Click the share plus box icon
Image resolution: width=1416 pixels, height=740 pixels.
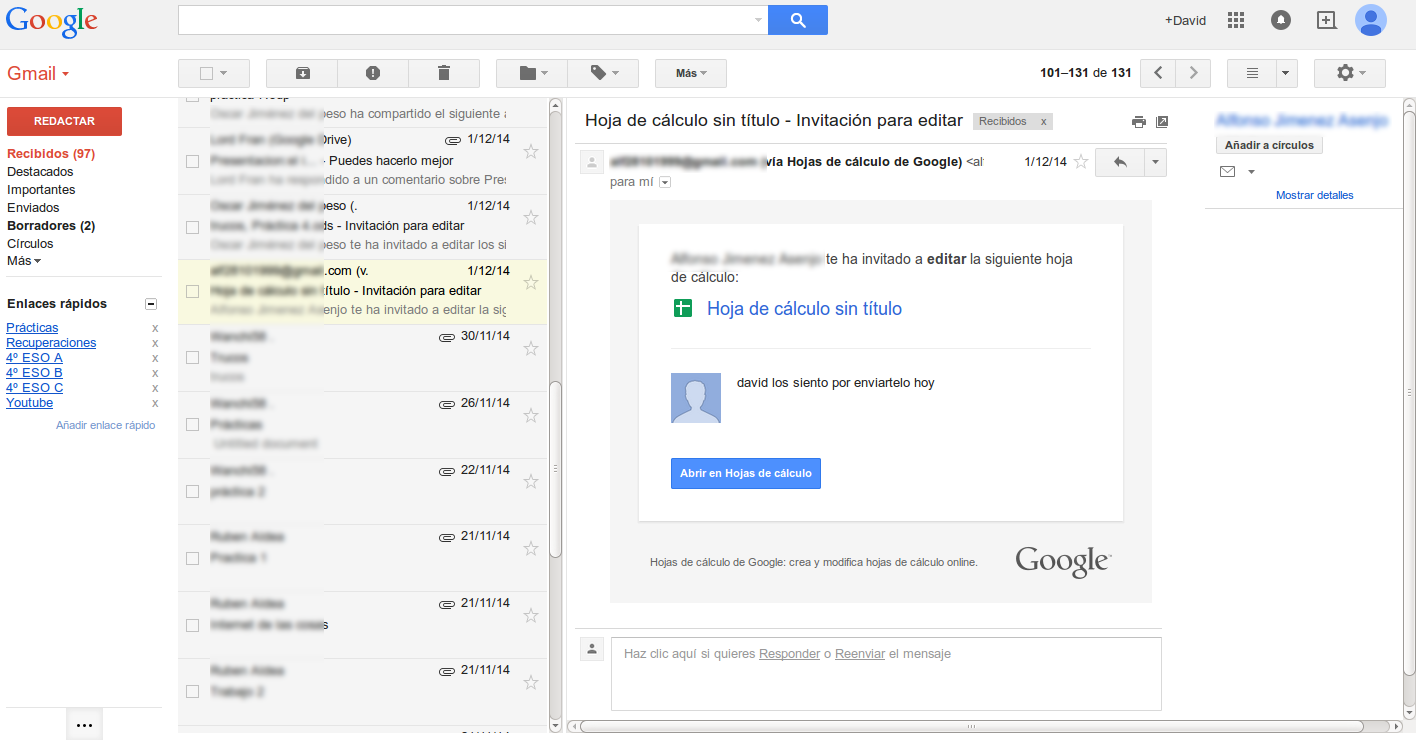click(x=1326, y=20)
